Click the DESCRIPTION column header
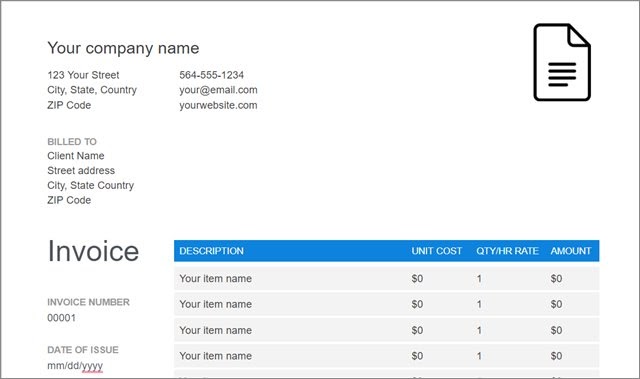 coord(211,251)
